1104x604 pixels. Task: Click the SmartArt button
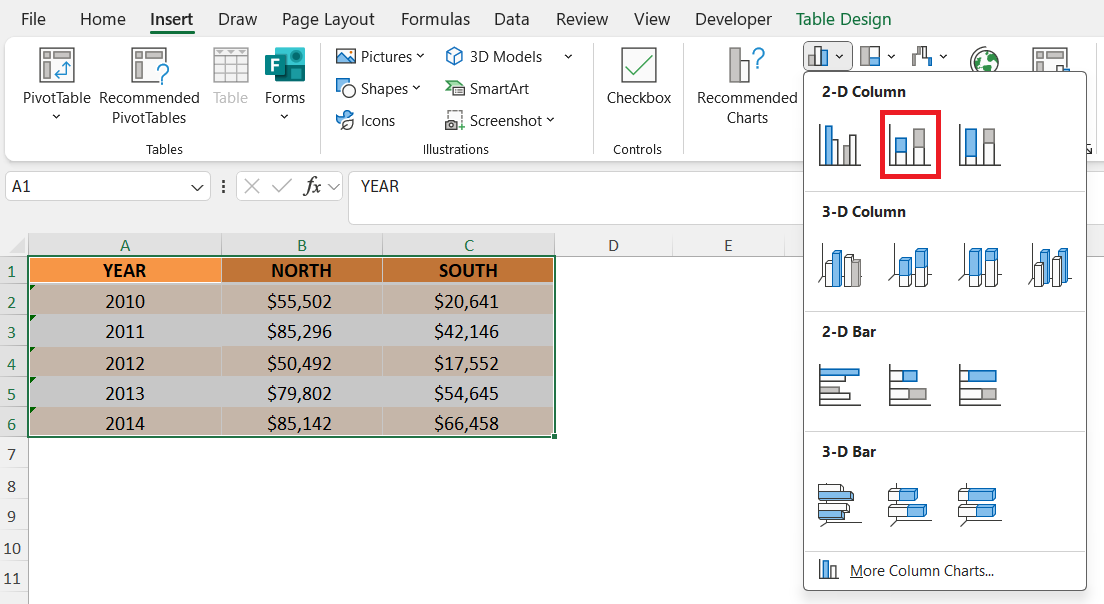[x=488, y=89]
